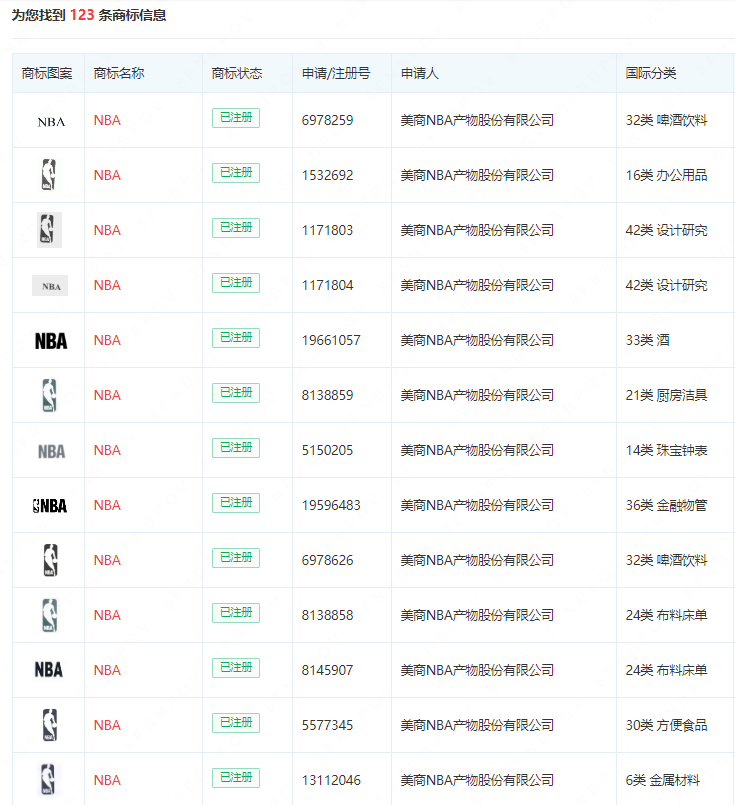Image resolution: width=735 pixels, height=805 pixels.
Task: Click 已注册 status badge for 8145907
Action: pyautogui.click(x=236, y=668)
